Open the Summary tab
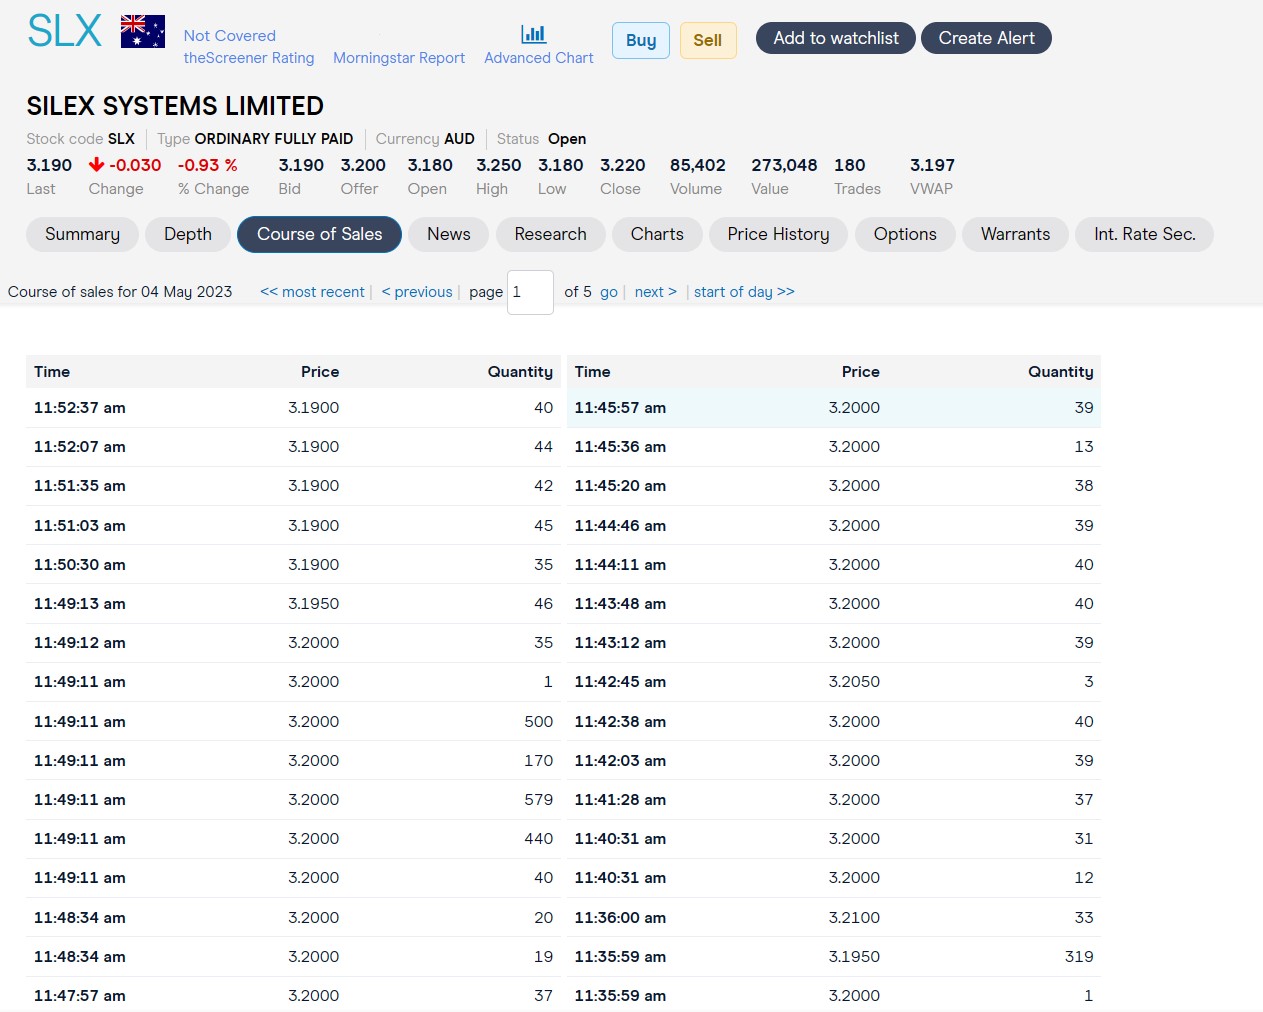Viewport: 1263px width, 1012px height. coord(82,234)
